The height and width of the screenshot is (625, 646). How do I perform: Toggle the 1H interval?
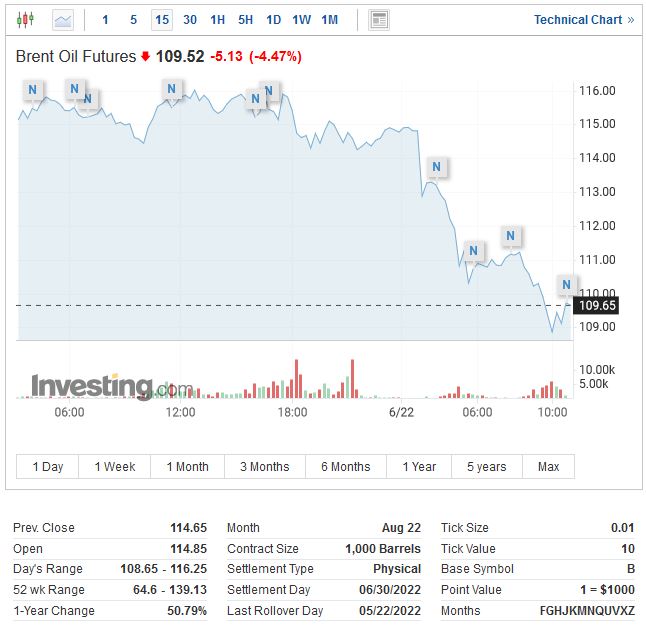[217, 20]
